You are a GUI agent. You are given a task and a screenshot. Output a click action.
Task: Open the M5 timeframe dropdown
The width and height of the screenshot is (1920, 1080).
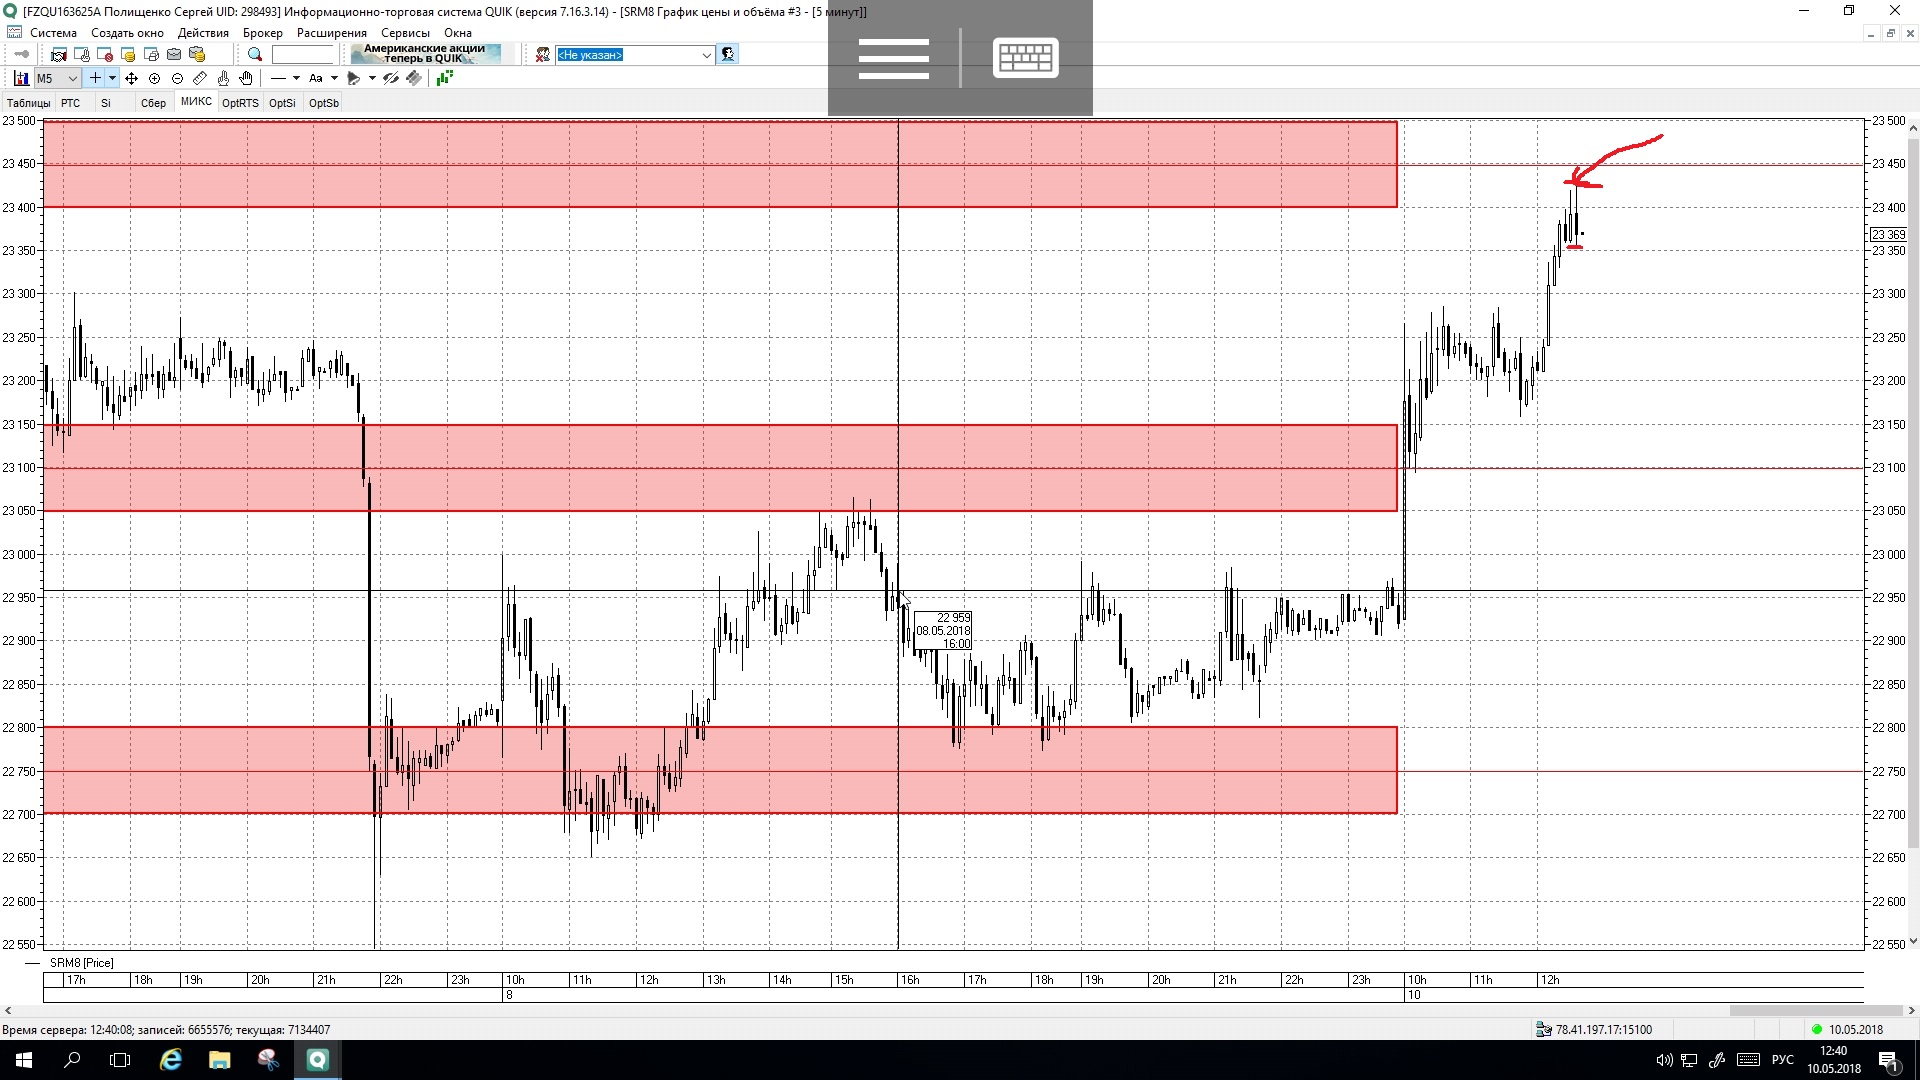click(72, 78)
